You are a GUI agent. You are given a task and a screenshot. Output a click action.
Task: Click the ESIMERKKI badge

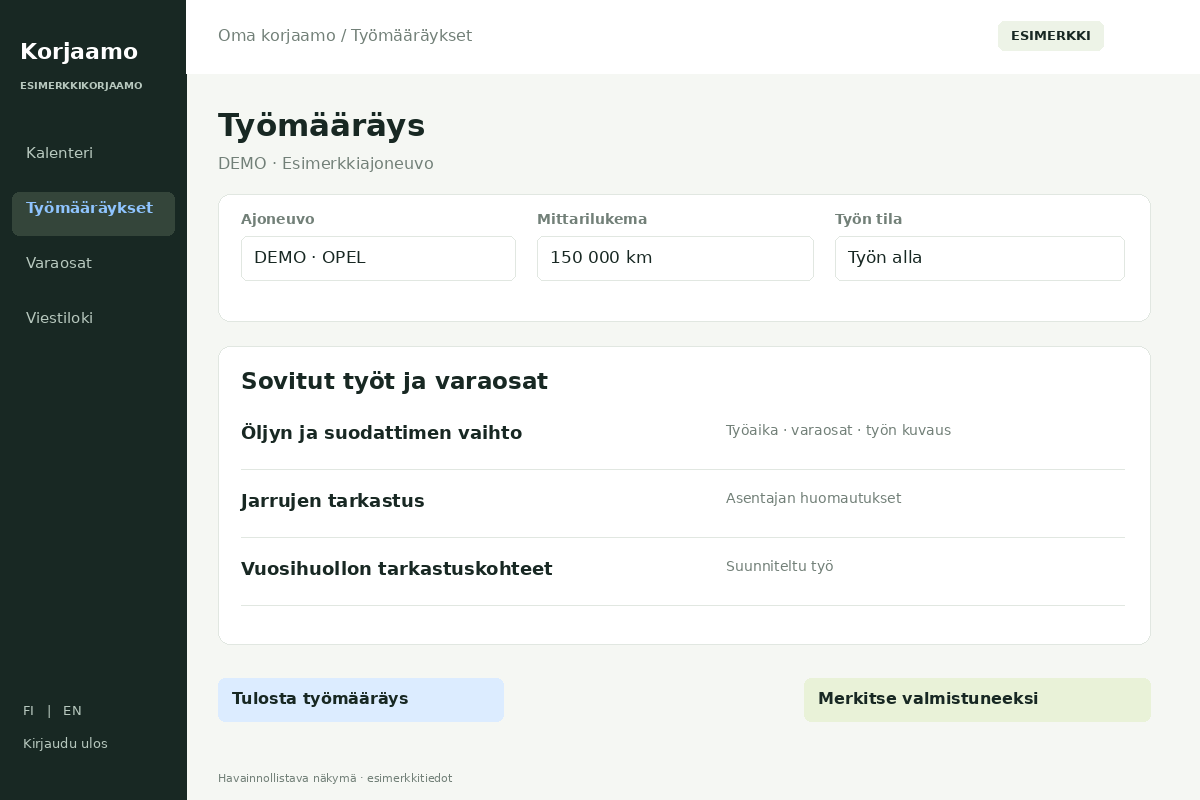tap(1051, 36)
